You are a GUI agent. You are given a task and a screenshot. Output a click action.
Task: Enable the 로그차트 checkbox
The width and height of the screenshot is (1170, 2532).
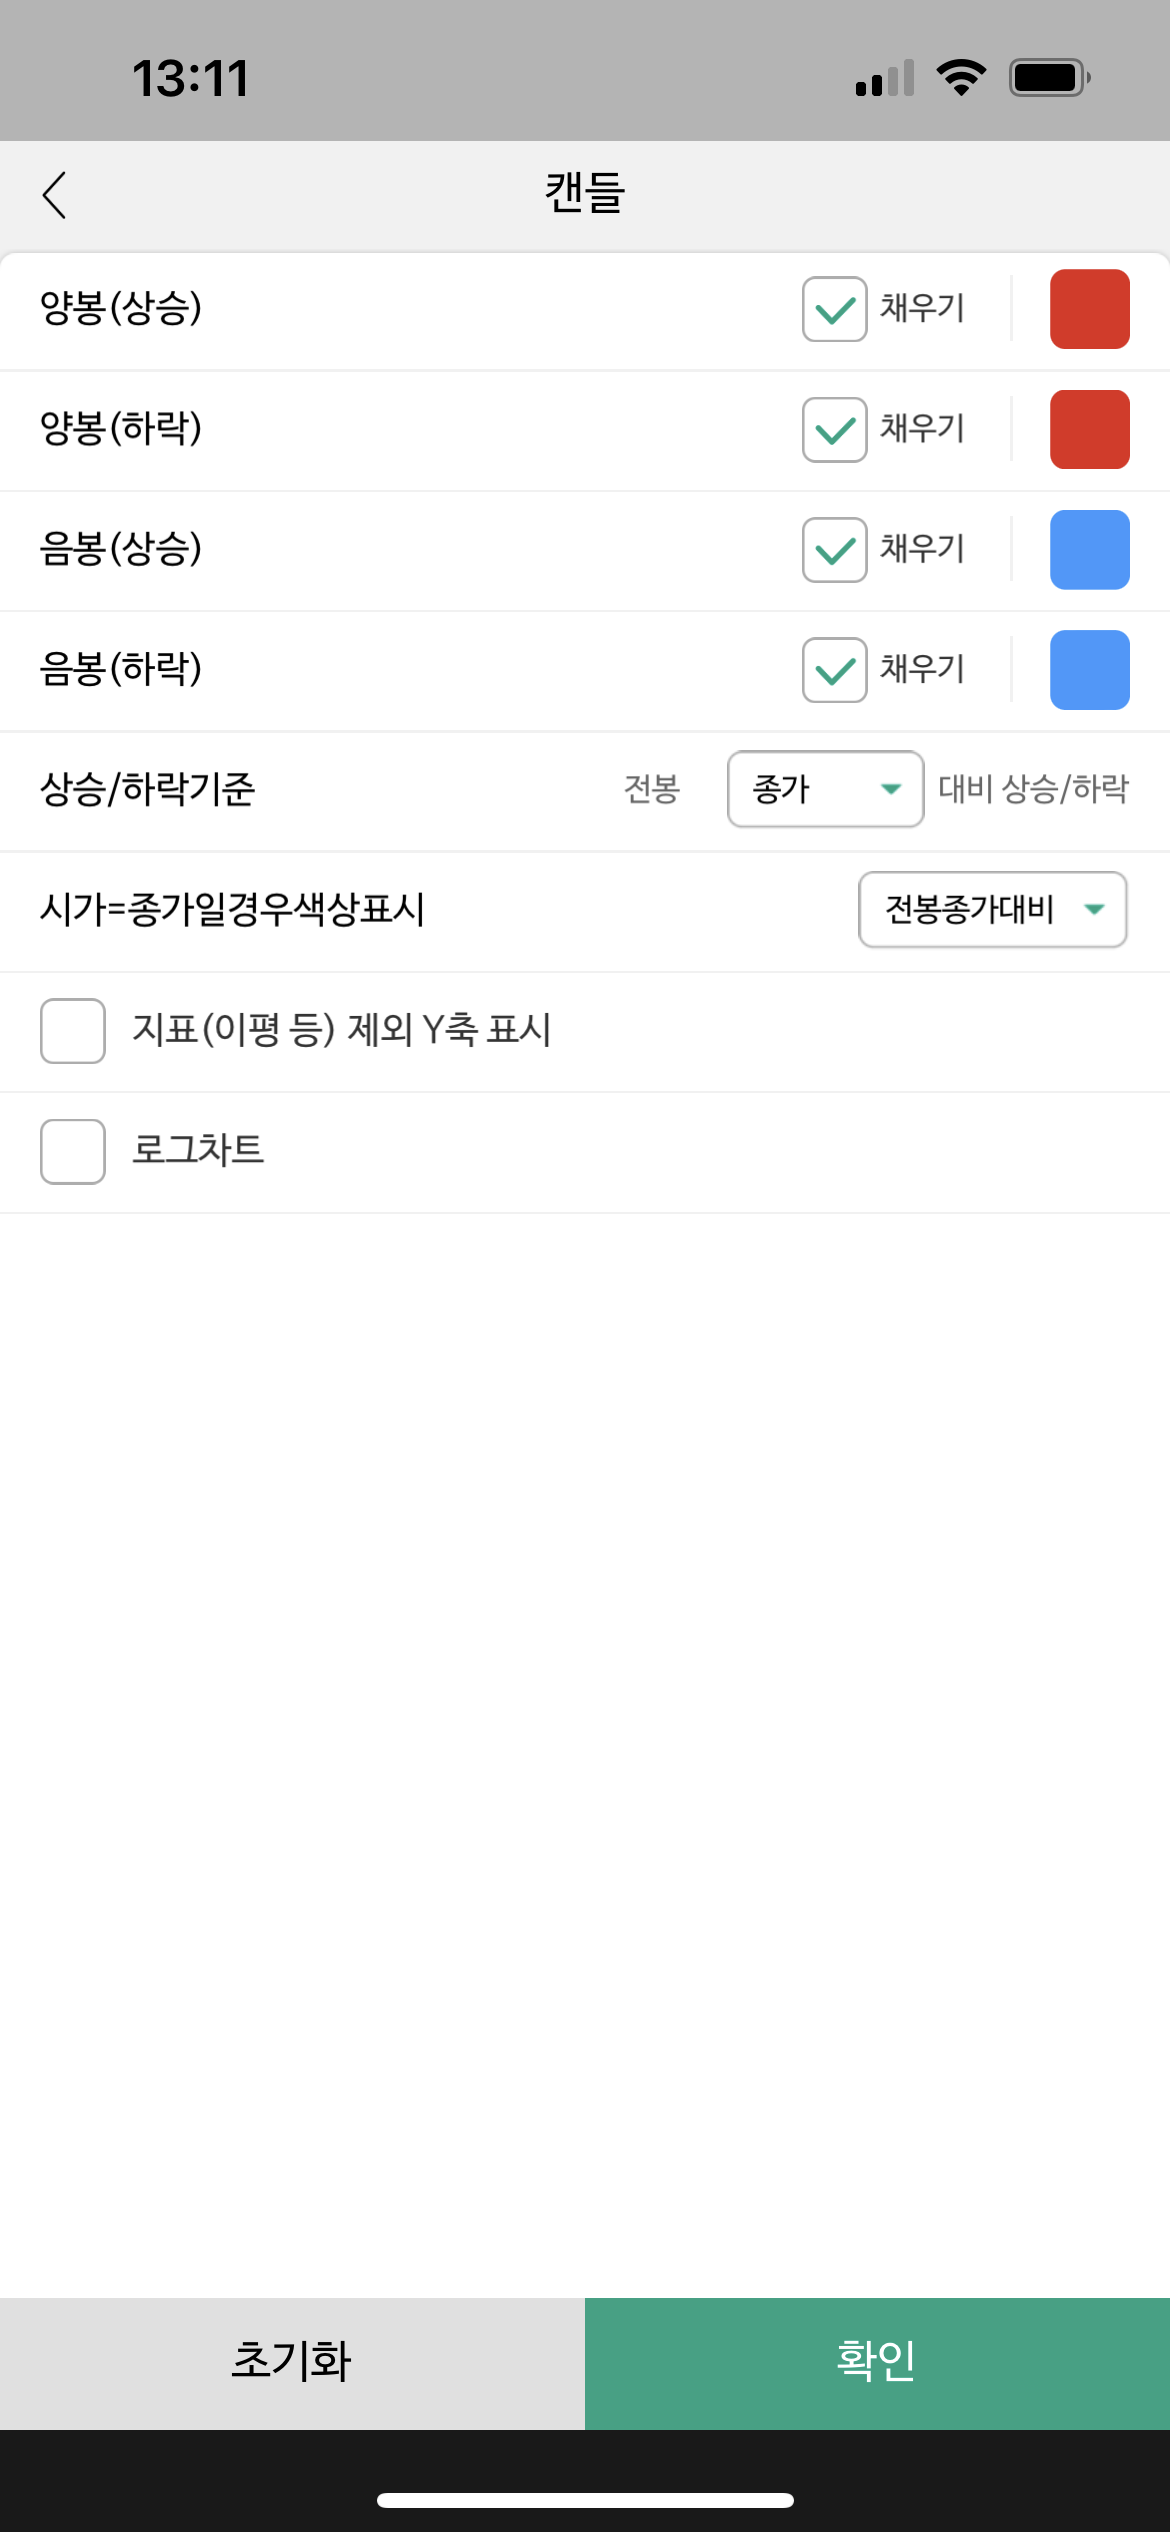(x=73, y=1152)
